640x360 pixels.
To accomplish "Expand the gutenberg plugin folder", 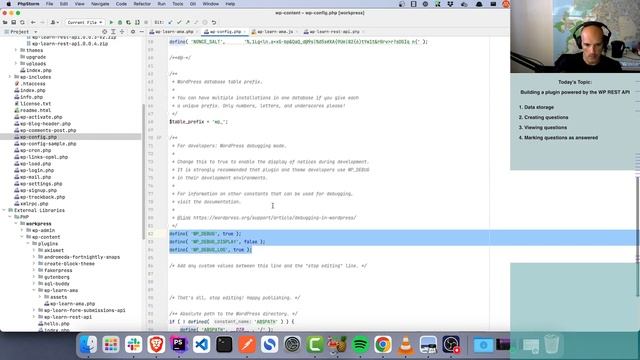I will pyautogui.click(x=34, y=277).
